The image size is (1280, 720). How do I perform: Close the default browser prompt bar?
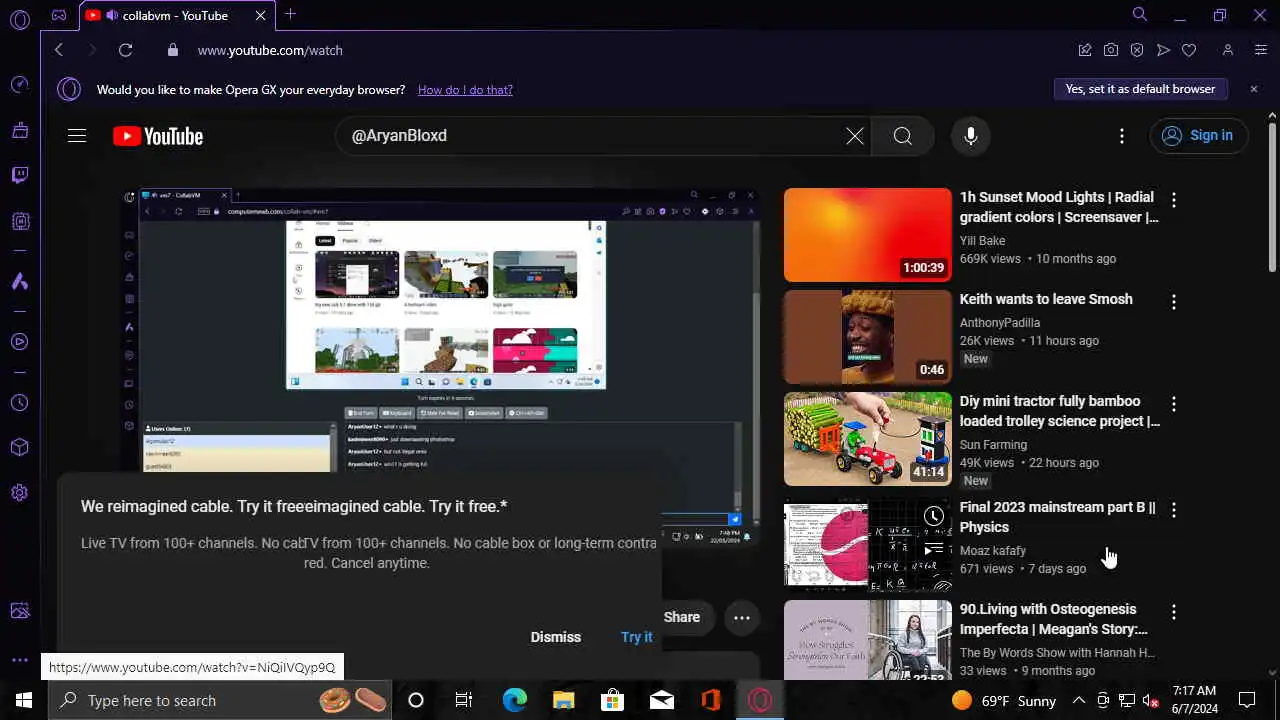[1254, 89]
